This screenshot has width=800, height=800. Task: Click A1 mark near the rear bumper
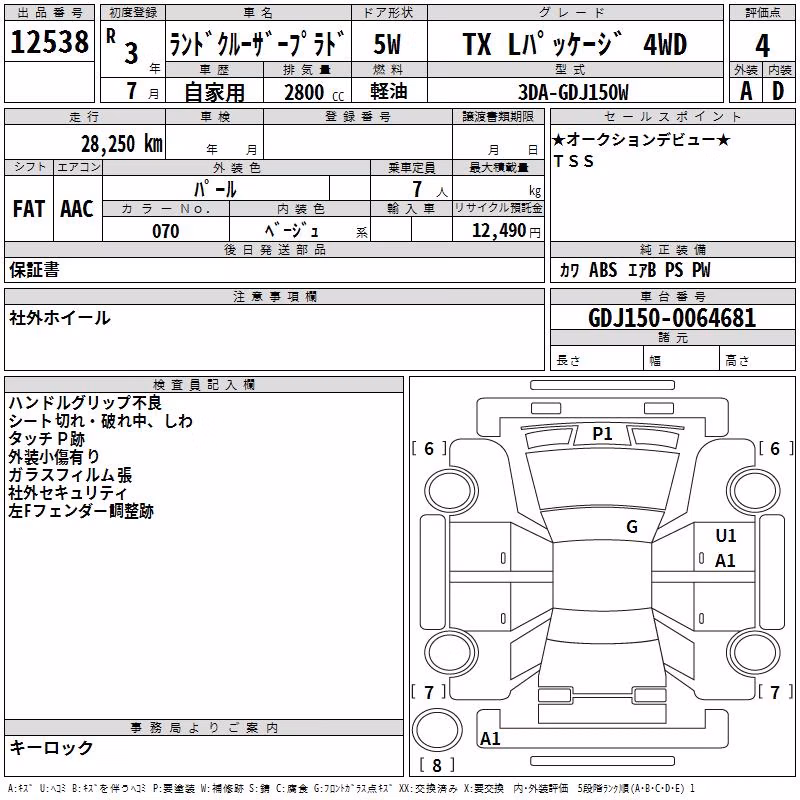(490, 738)
